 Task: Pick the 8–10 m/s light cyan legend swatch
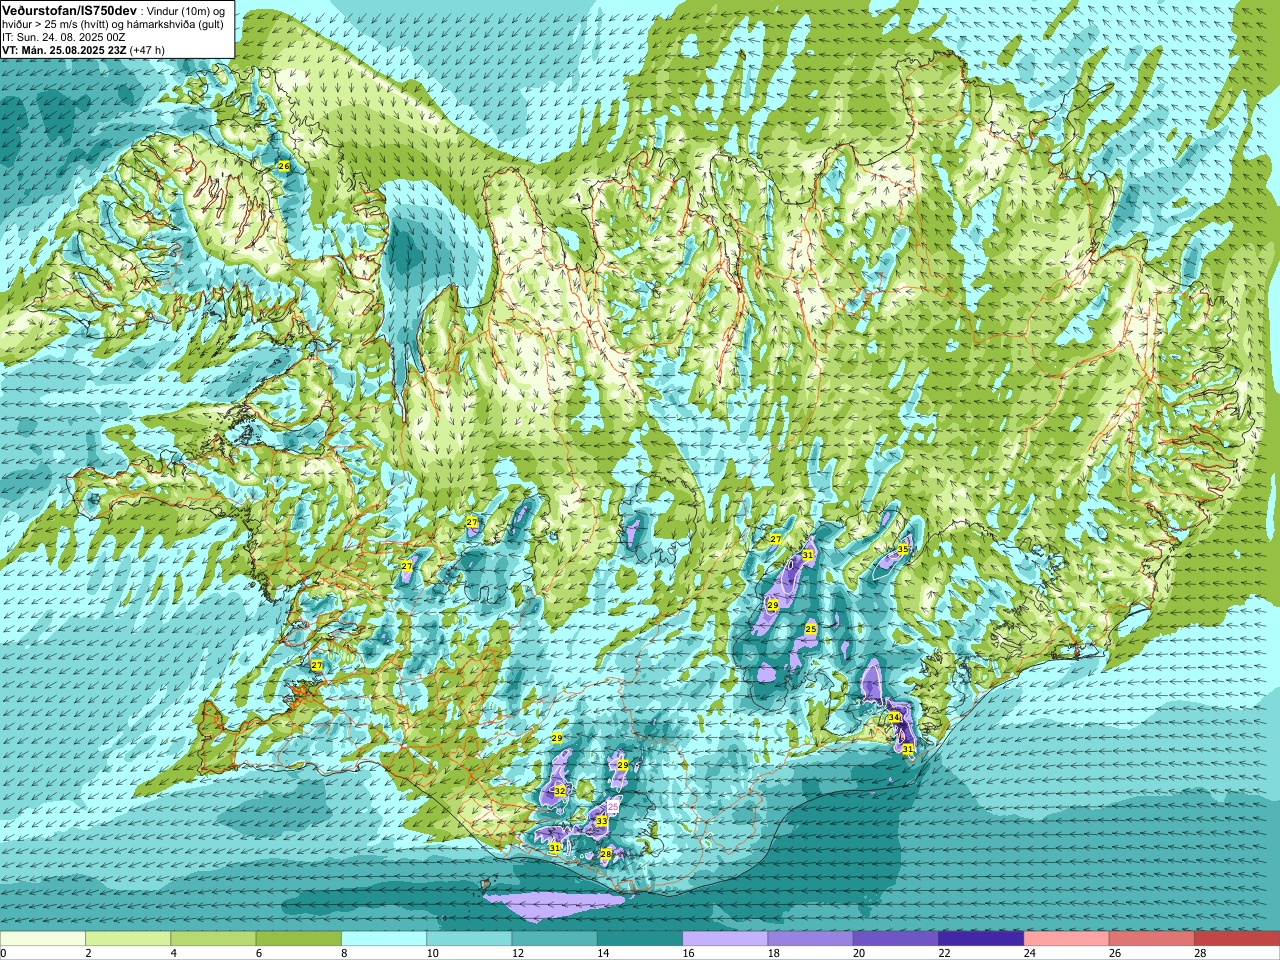click(x=384, y=938)
